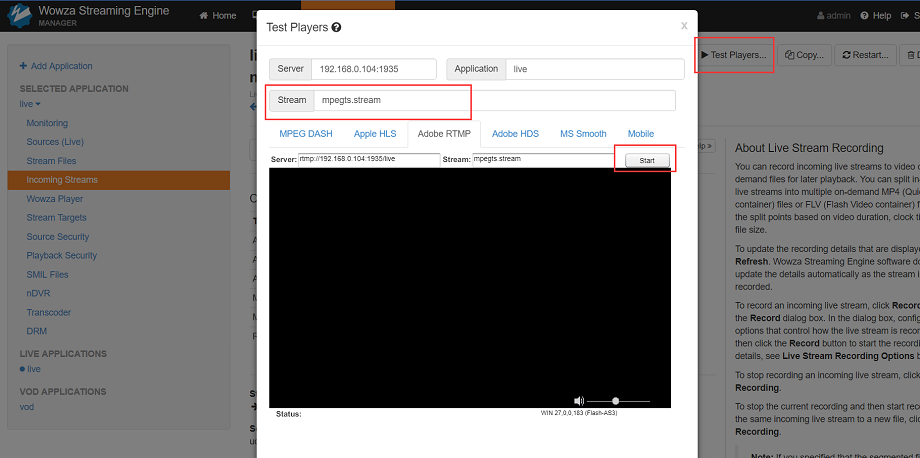This screenshot has height=458, width=920.
Task: Open Transcoder in the sidebar
Action: (49, 313)
